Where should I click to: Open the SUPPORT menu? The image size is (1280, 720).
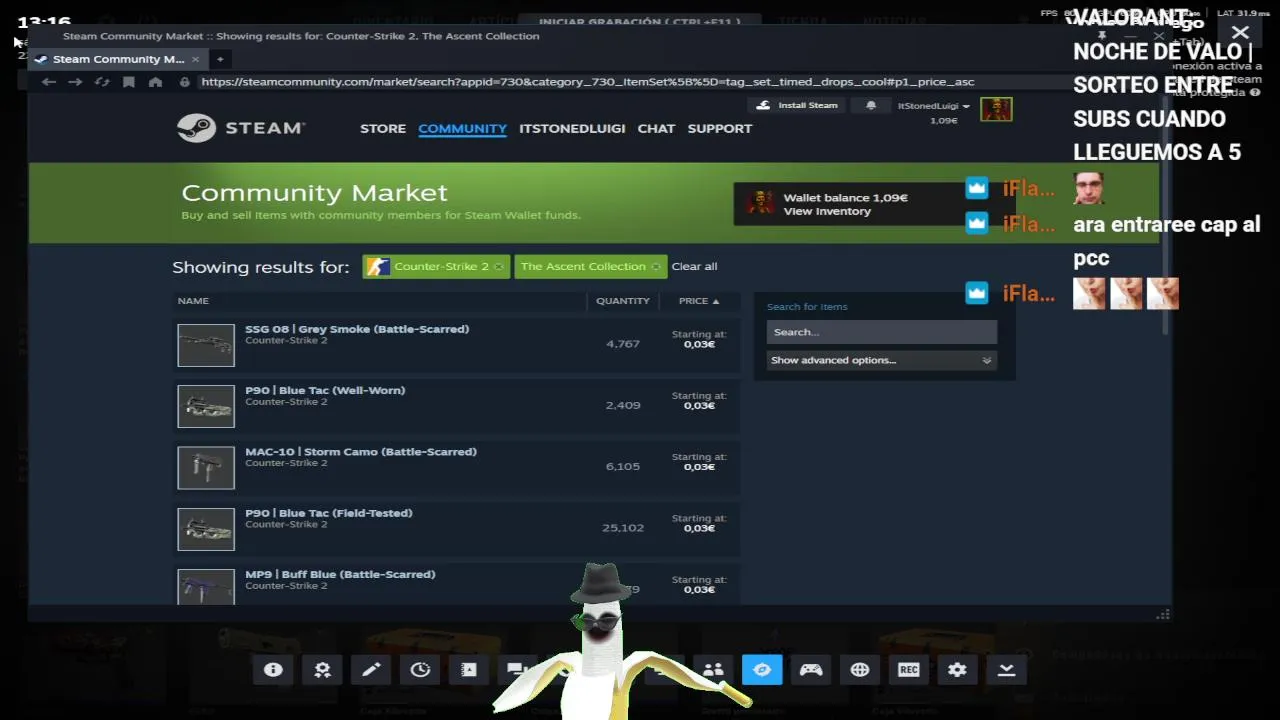[x=720, y=129]
